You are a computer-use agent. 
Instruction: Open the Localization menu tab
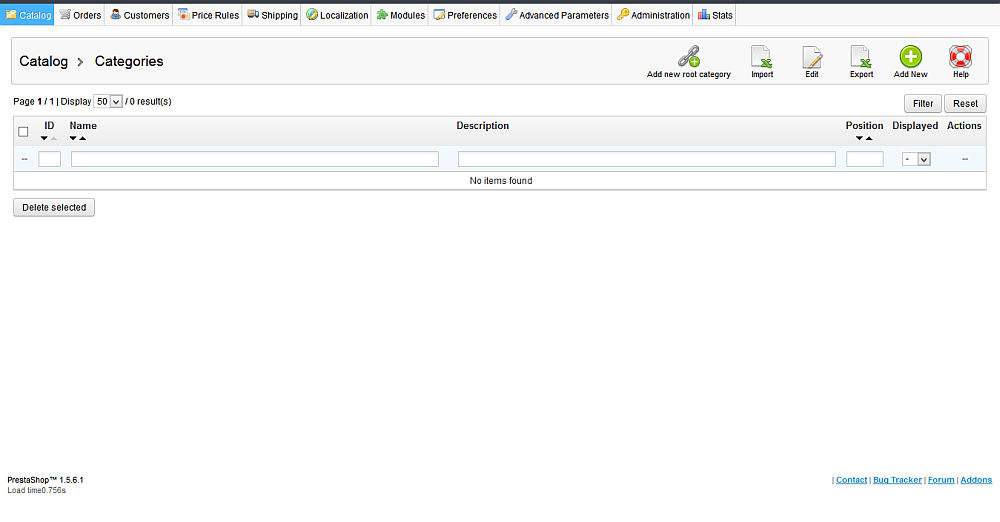[x=336, y=15]
